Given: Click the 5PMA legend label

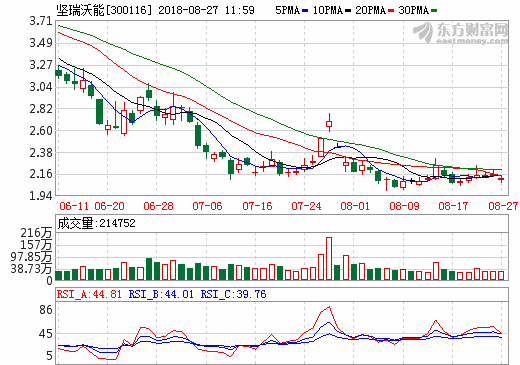Looking at the screenshot, I should tap(287, 10).
